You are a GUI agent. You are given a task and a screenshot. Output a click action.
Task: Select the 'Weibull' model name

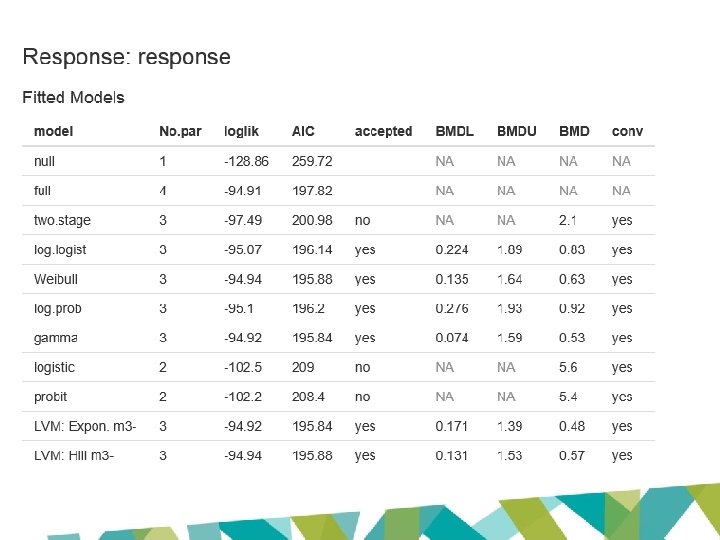[56, 279]
